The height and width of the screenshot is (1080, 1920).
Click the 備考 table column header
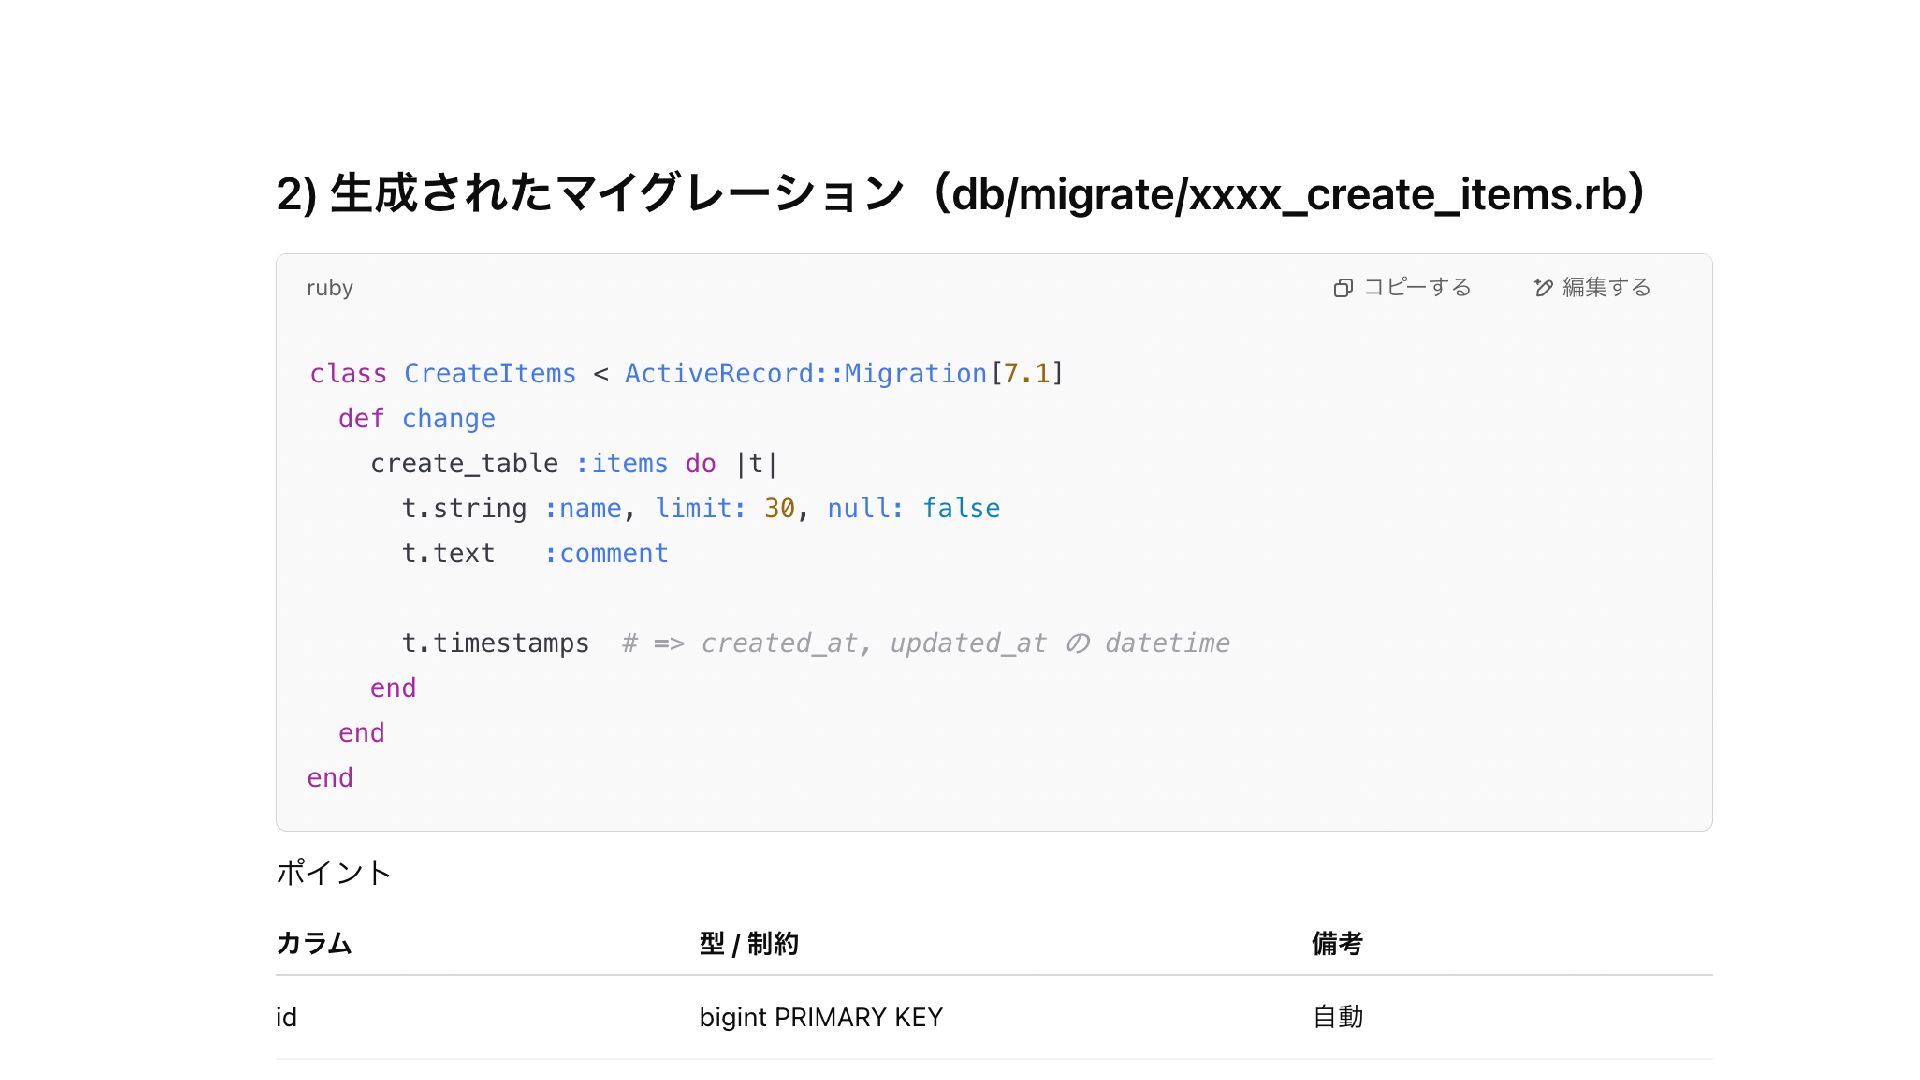pyautogui.click(x=1337, y=944)
